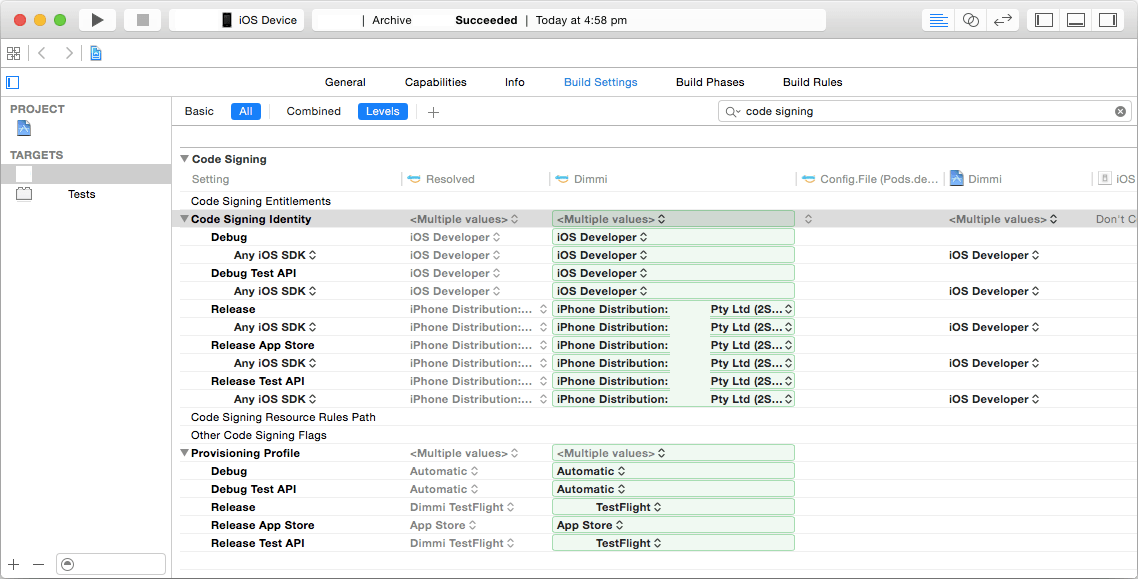Collapse the Code Signing Identity setting
1138x579 pixels.
[184, 219]
